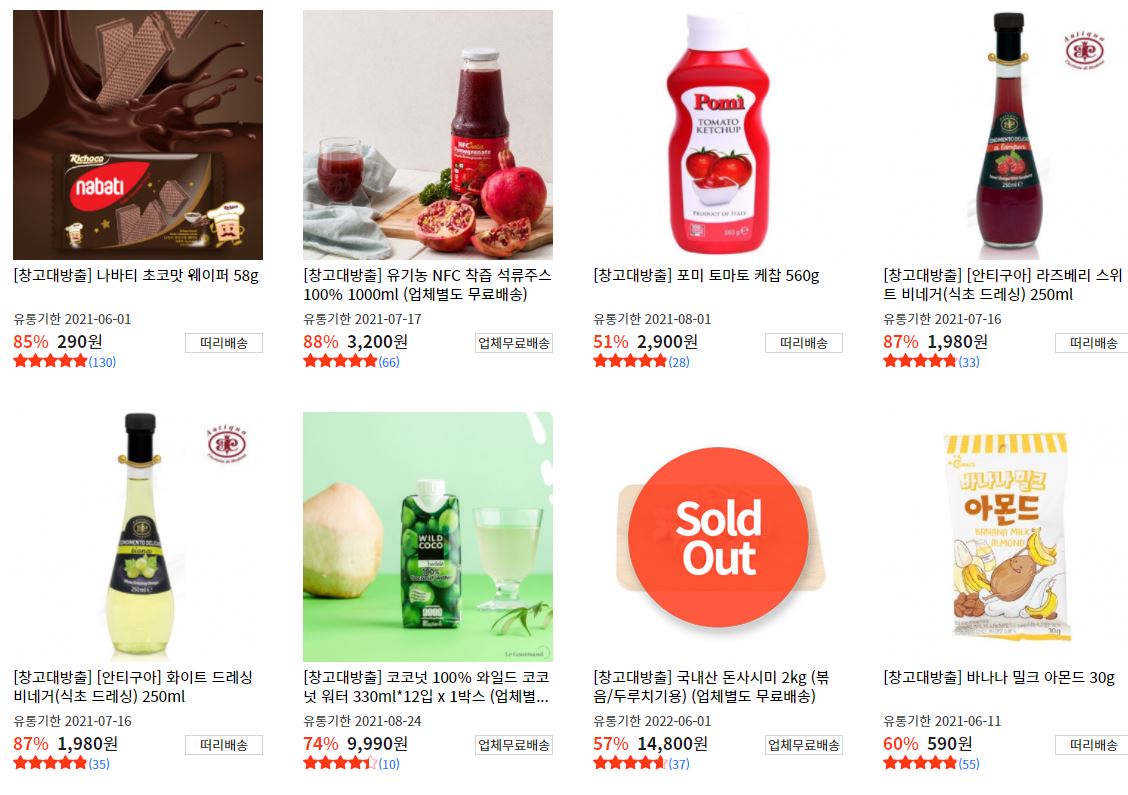Click 떠리배송 badge on Pomi ketchup
This screenshot has width=1128, height=795.
804,343
